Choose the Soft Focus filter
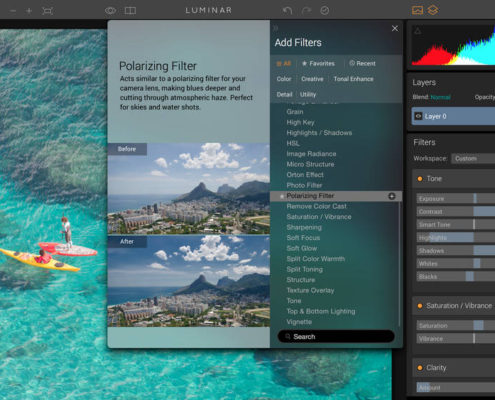This screenshot has width=495, height=400. (303, 238)
